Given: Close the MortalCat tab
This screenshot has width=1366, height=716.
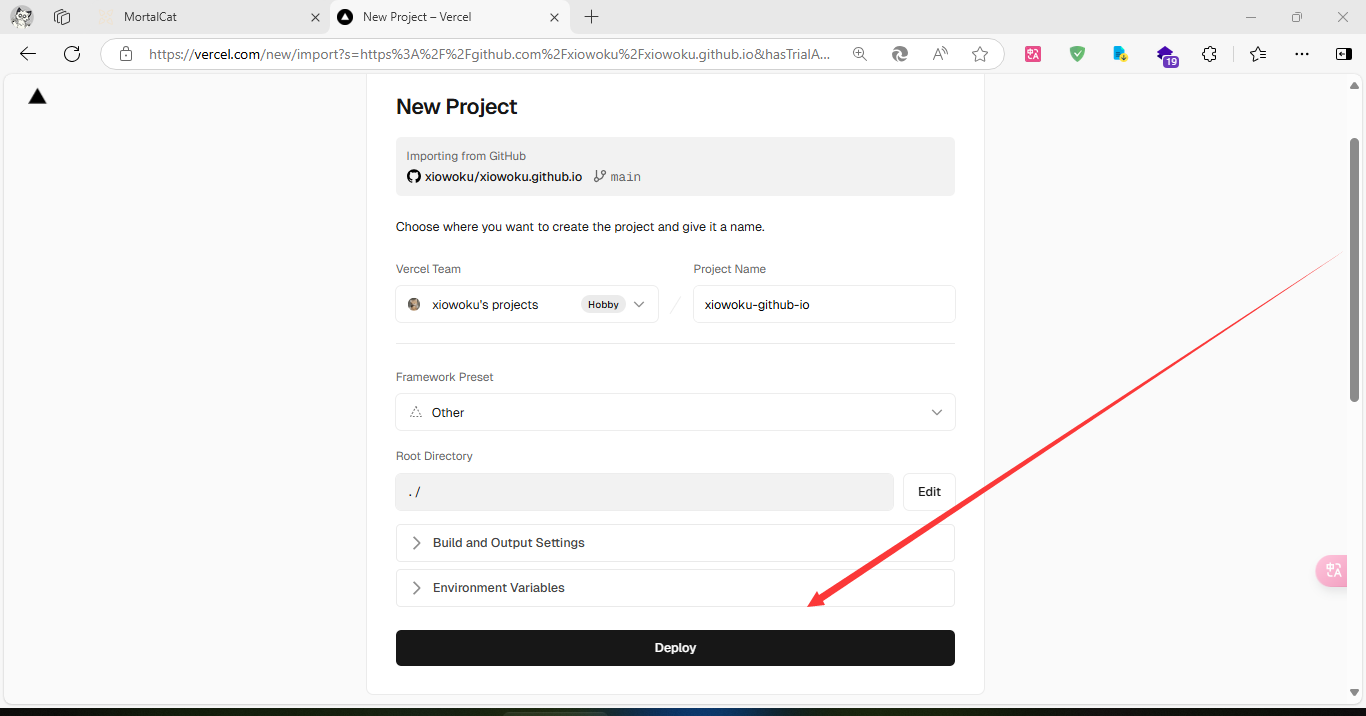Looking at the screenshot, I should [x=314, y=17].
